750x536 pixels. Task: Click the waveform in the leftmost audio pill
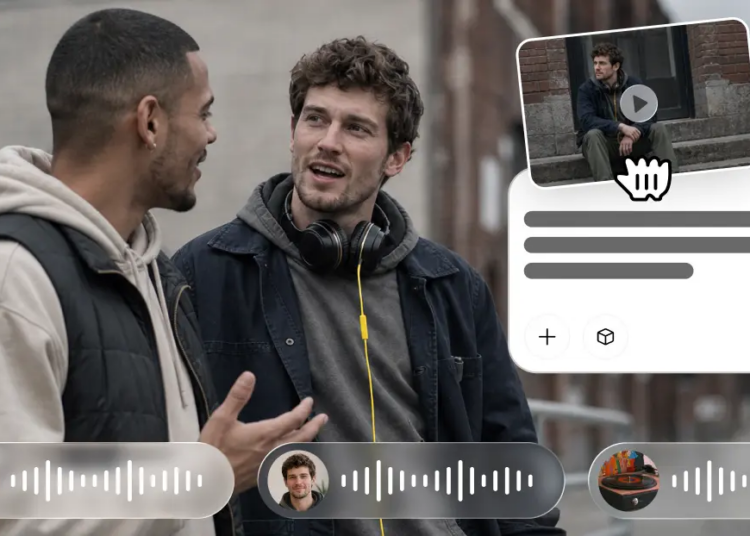pyautogui.click(x=106, y=481)
